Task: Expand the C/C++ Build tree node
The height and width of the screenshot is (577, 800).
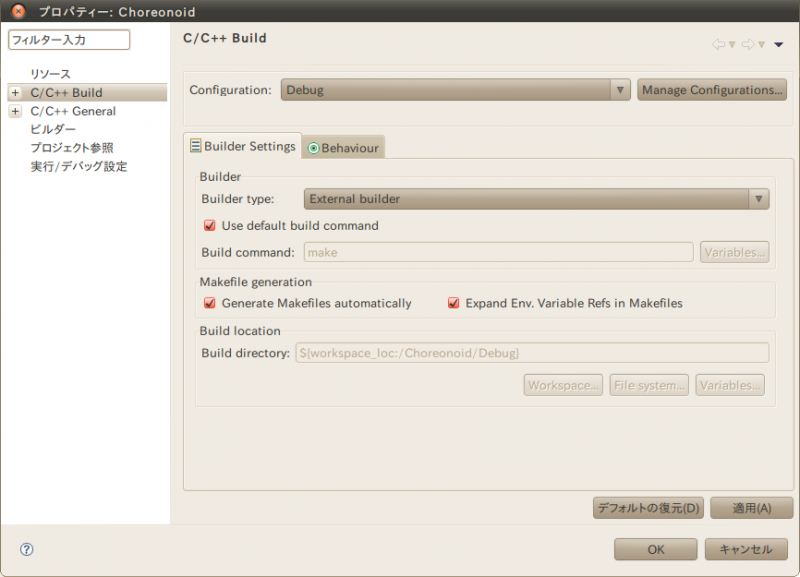Action: coord(15,93)
